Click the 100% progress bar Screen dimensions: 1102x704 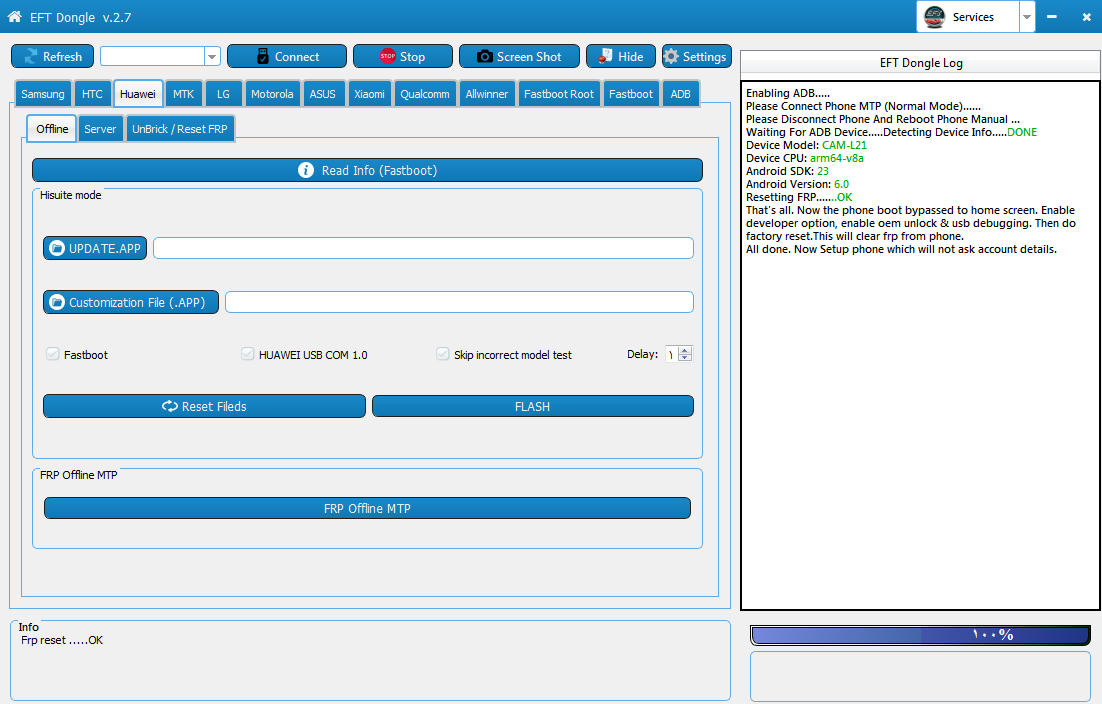(921, 635)
